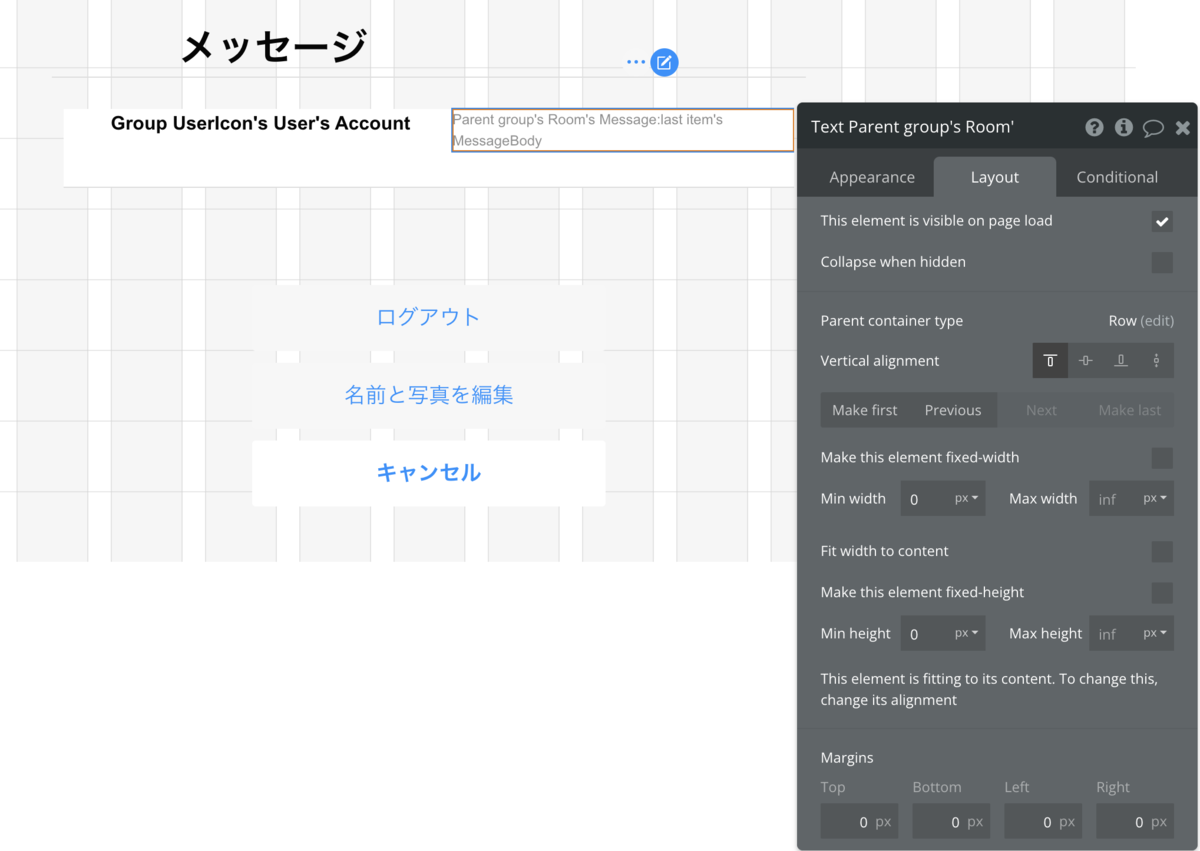Image resolution: width=1200 pixels, height=851 pixels.
Task: Click the panel title 'Text Parent group's Room''
Action: click(912, 127)
